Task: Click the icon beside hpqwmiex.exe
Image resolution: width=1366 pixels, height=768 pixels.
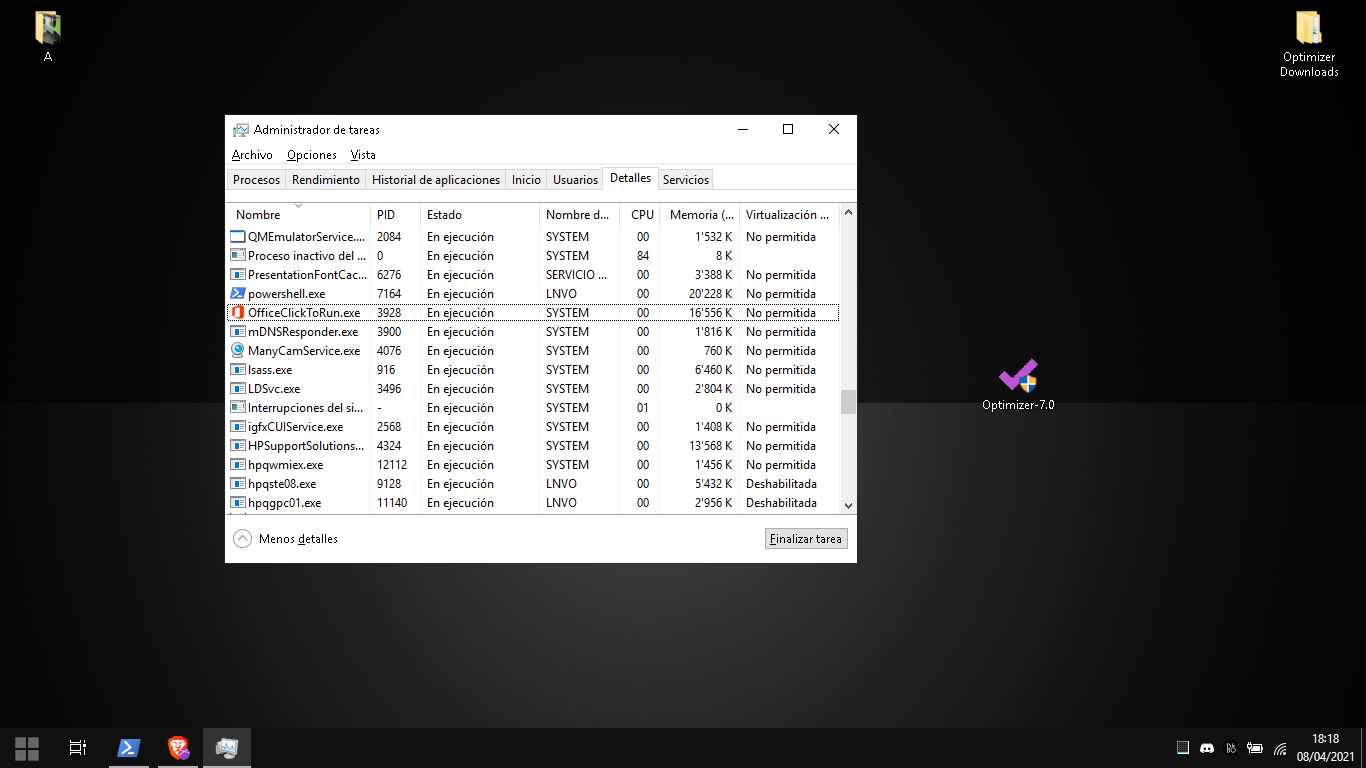Action: [x=238, y=465]
